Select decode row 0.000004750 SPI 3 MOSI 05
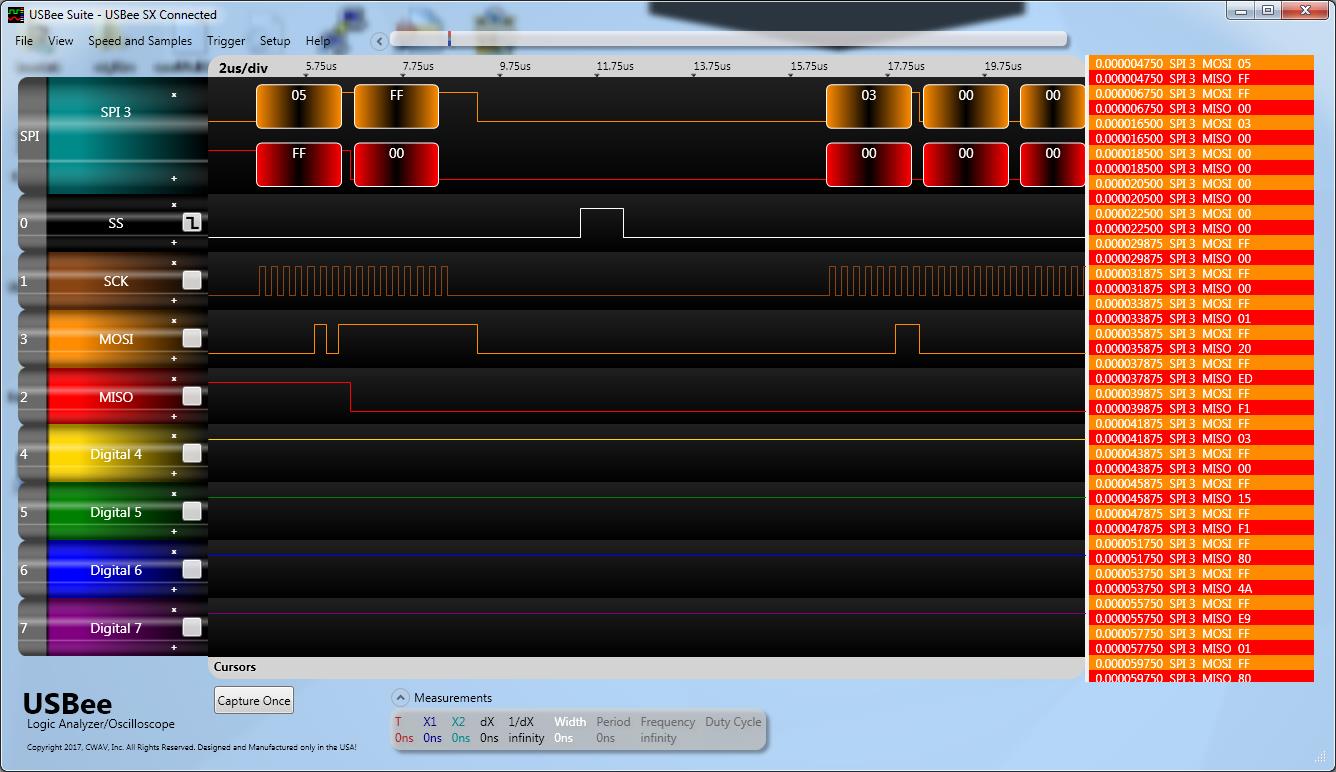Screen dimensions: 1336x772 1200,63
